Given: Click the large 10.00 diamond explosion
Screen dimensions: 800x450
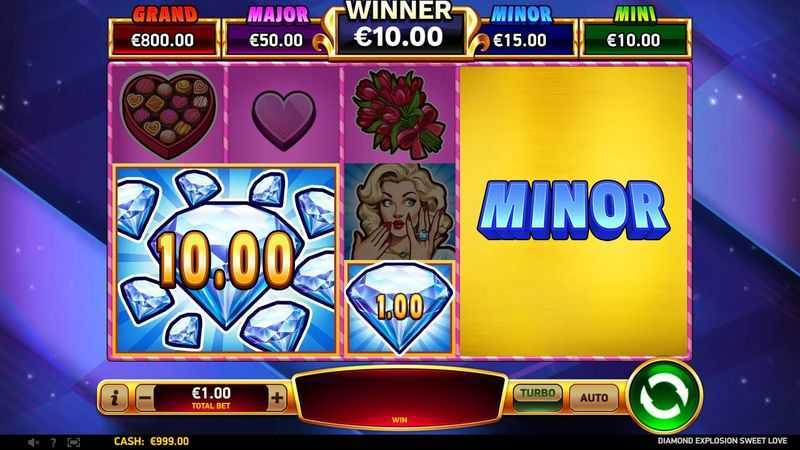Looking at the screenshot, I should (x=226, y=259).
